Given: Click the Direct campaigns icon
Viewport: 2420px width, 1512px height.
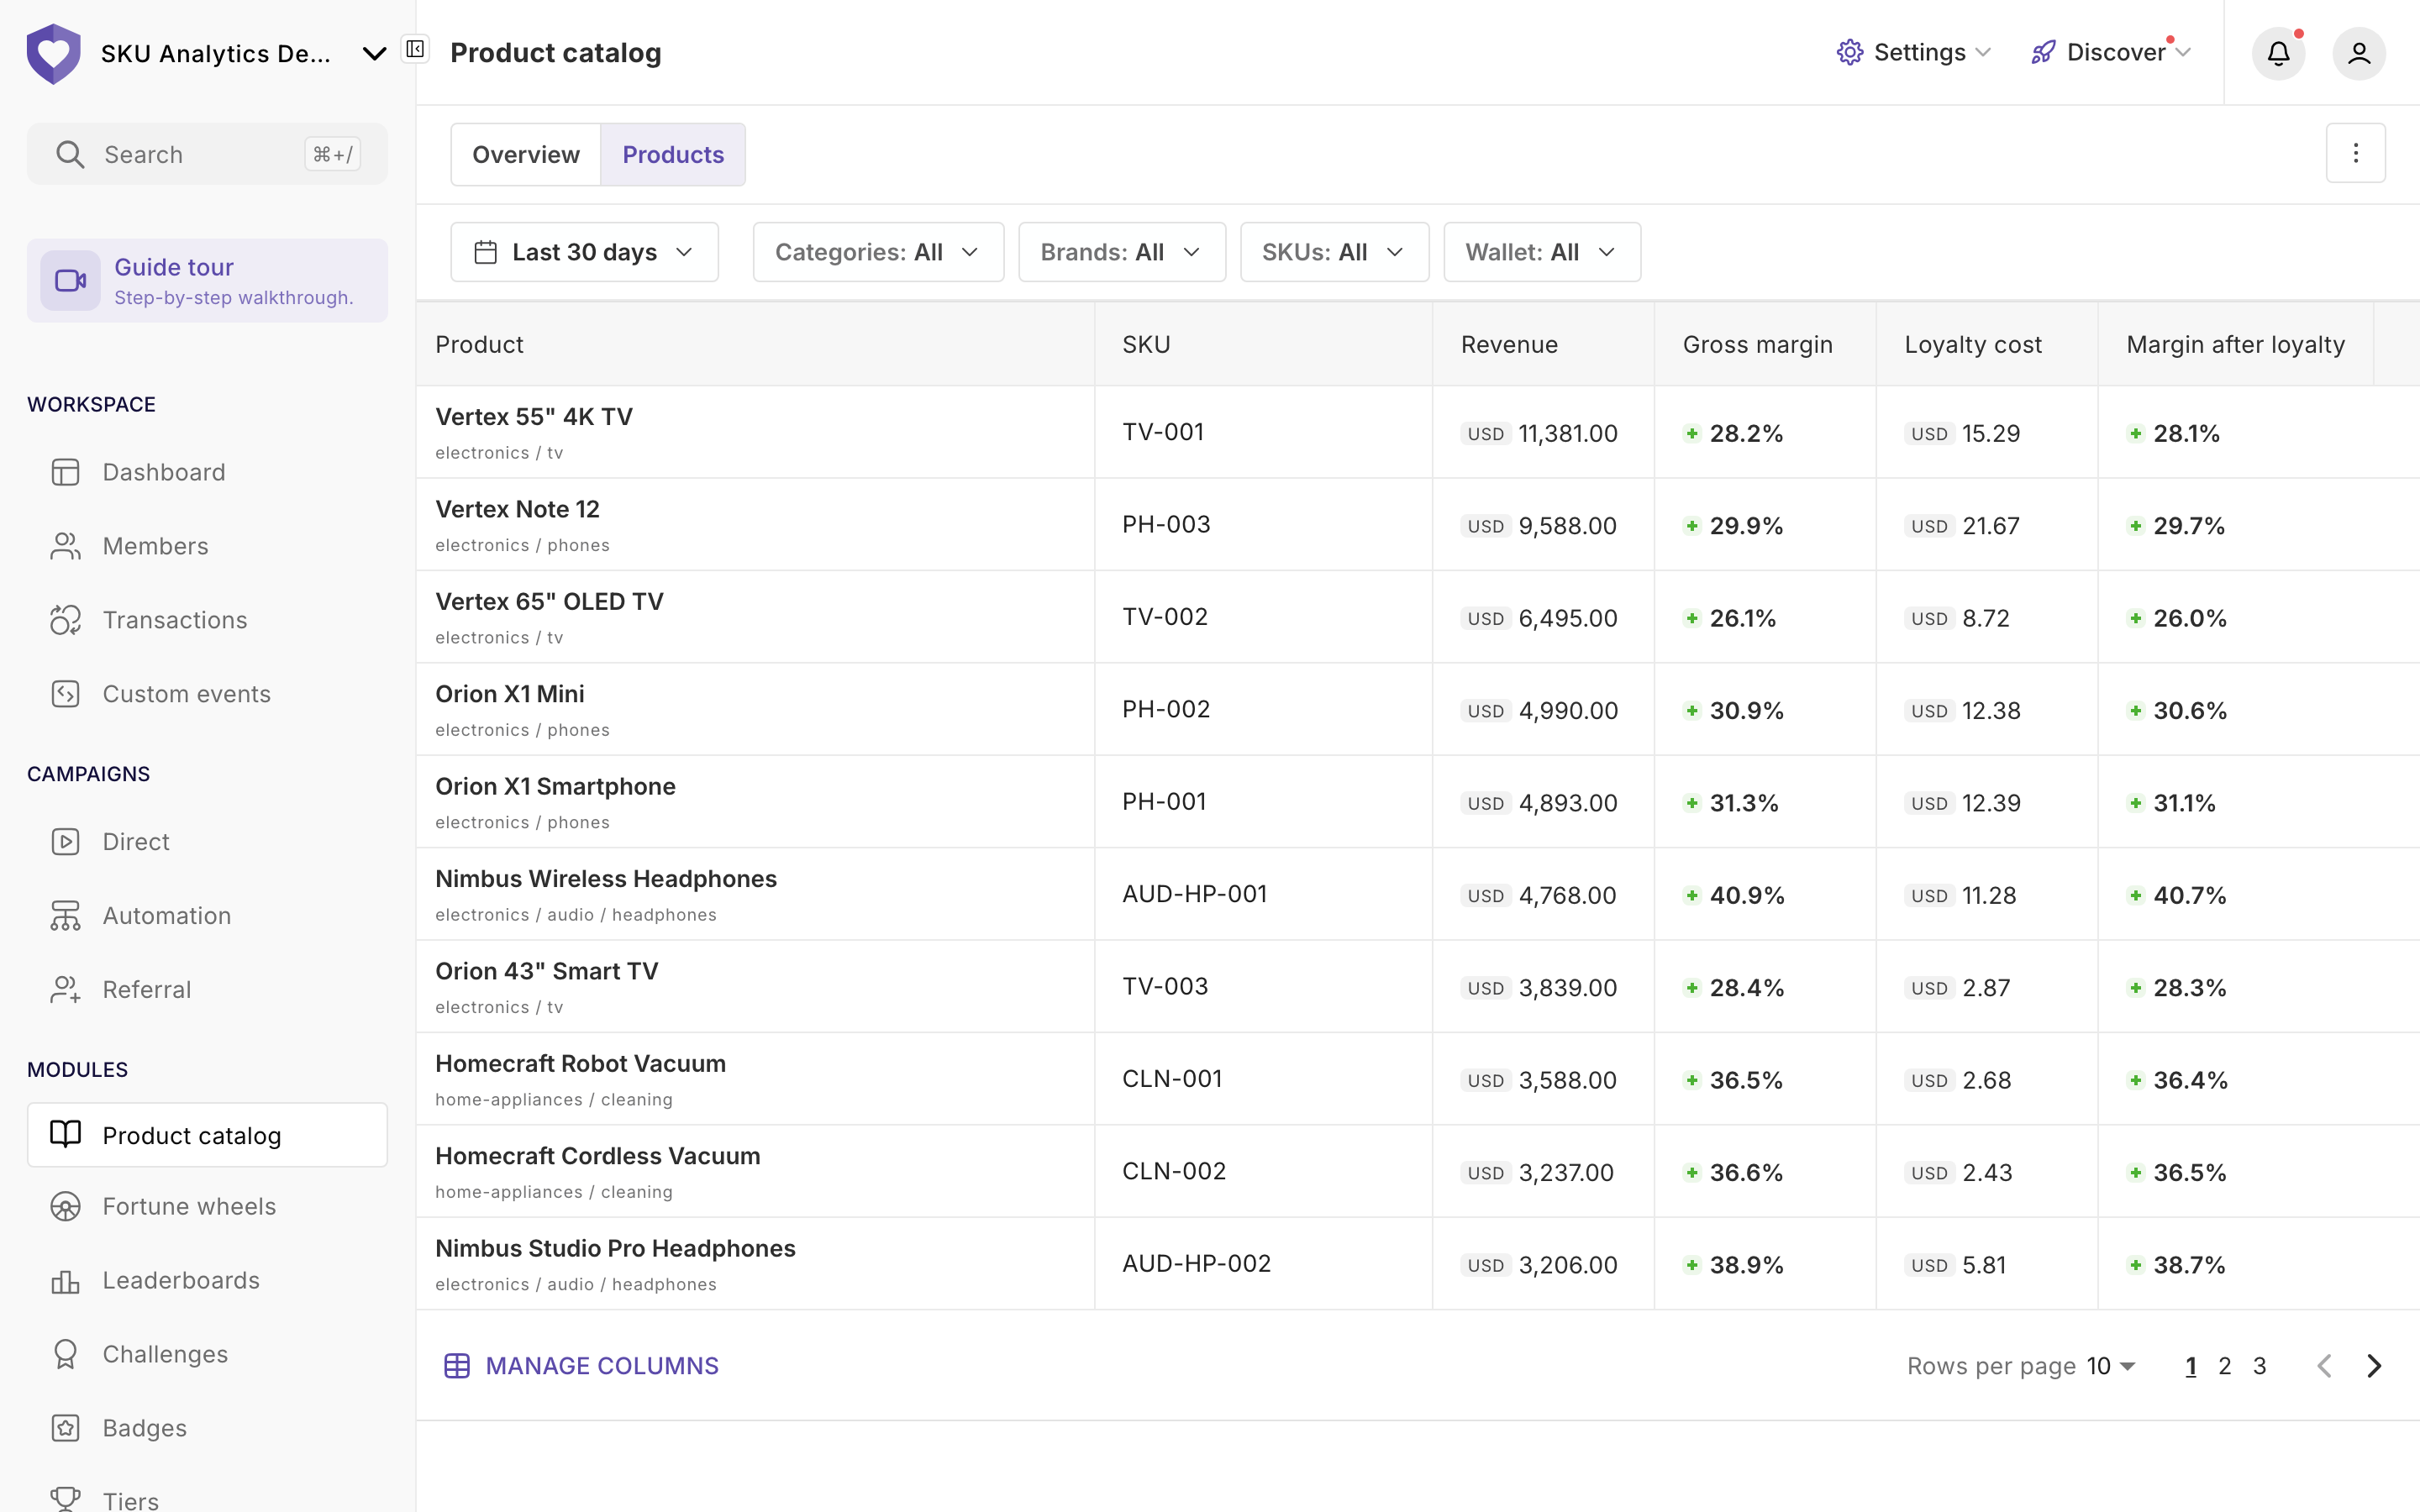Looking at the screenshot, I should [65, 842].
